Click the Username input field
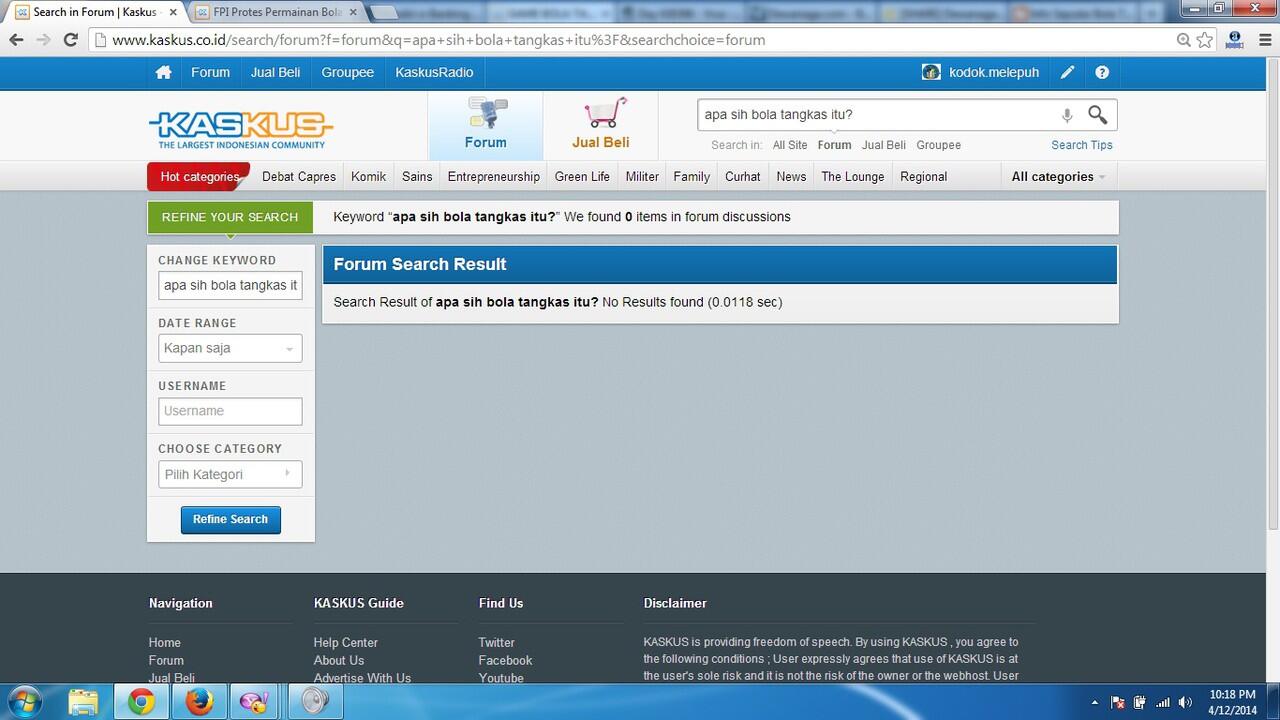The image size is (1280, 720). (230, 411)
